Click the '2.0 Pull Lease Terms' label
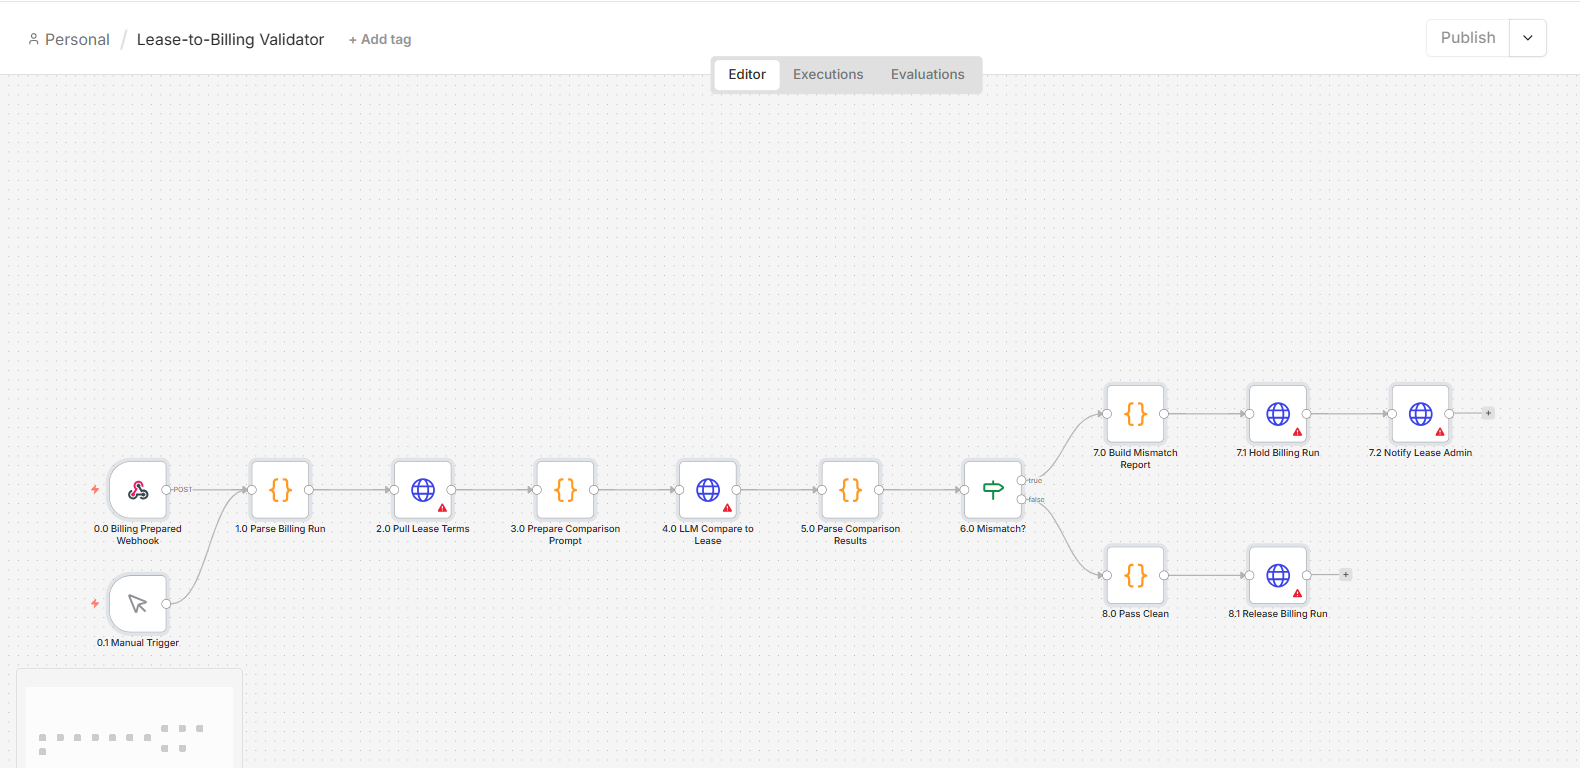The image size is (1580, 768). tap(423, 529)
